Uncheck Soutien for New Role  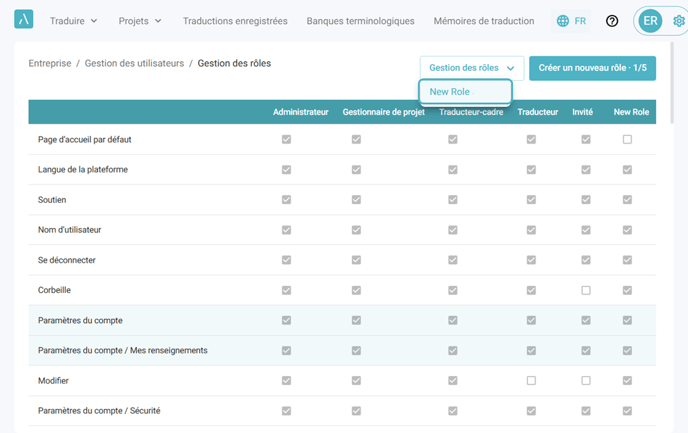click(x=627, y=200)
